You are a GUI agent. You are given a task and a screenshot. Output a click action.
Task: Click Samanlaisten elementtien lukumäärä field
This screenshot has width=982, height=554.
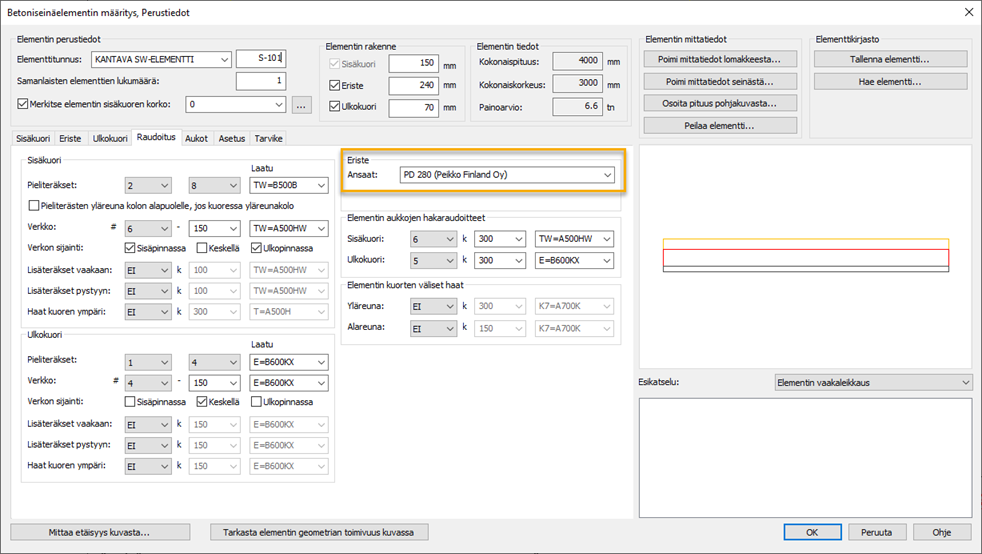(261, 81)
